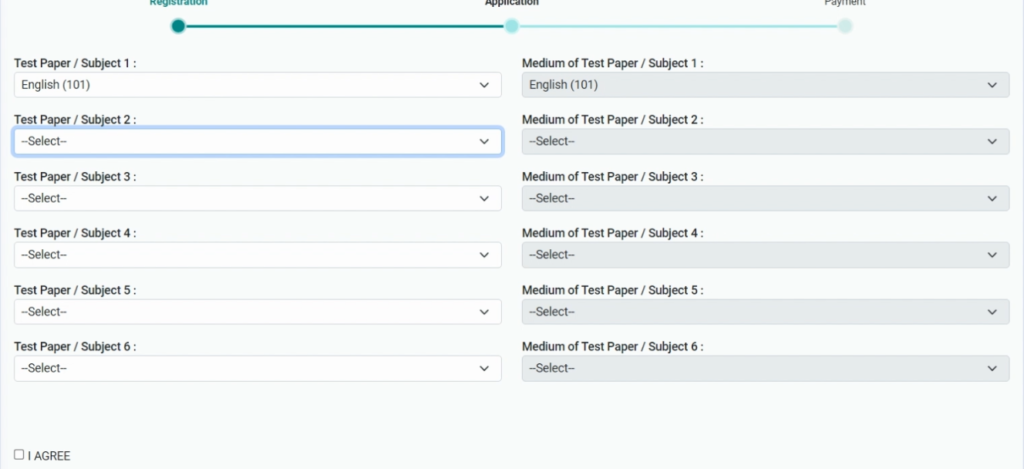Click the Registration step circle
Screen dimensions: 1024x469
pos(178,26)
